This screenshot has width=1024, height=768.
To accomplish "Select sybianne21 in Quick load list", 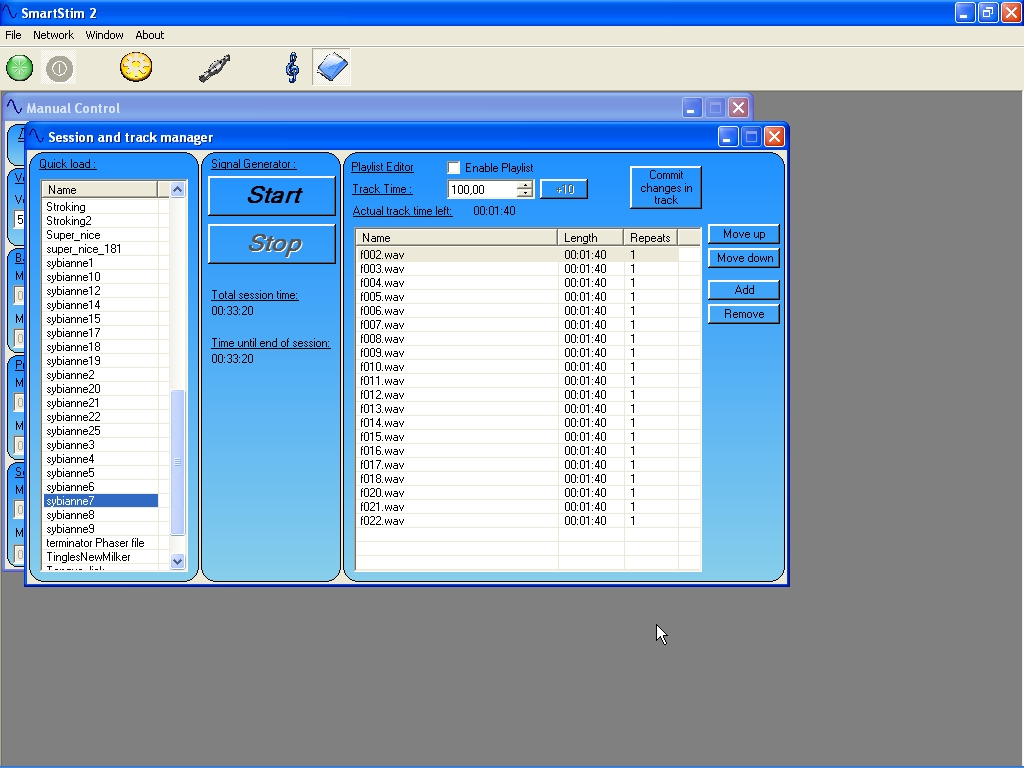I will pos(73,403).
